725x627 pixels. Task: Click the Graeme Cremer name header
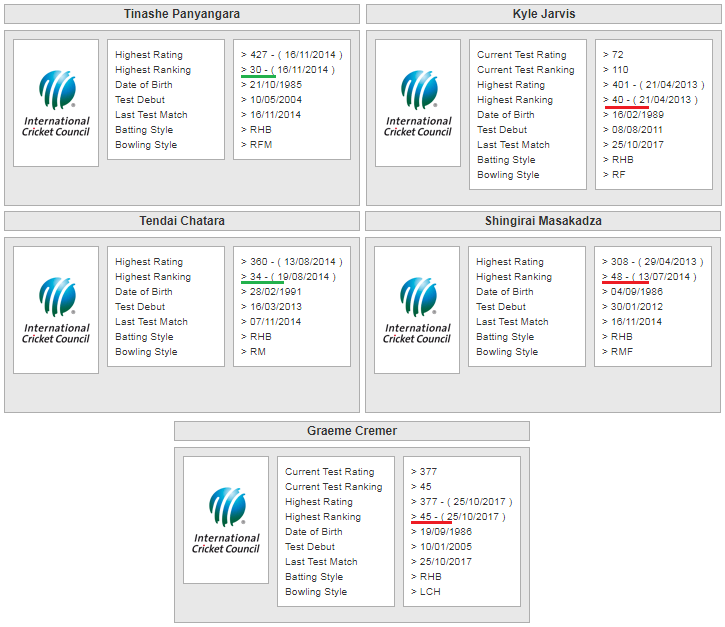(x=352, y=431)
